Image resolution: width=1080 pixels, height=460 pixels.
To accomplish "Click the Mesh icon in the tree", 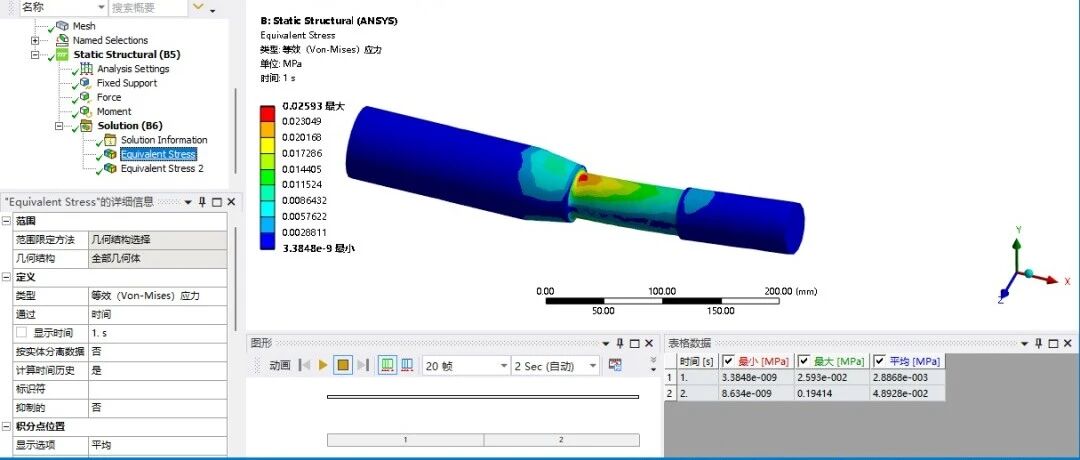I will 63,25.
